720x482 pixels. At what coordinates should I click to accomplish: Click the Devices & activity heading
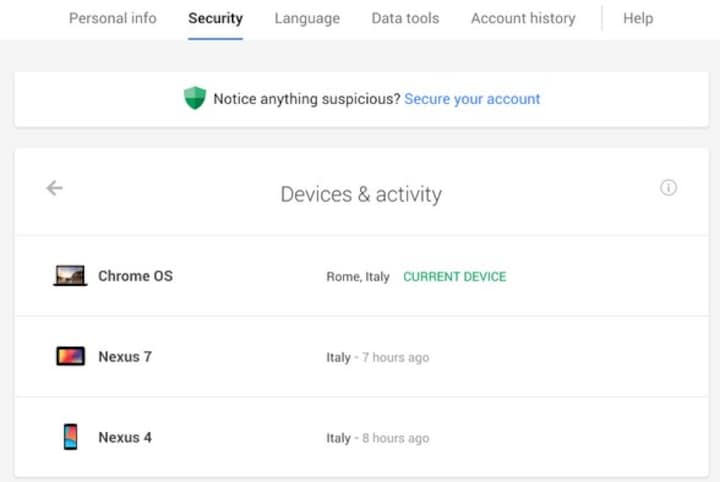361,194
